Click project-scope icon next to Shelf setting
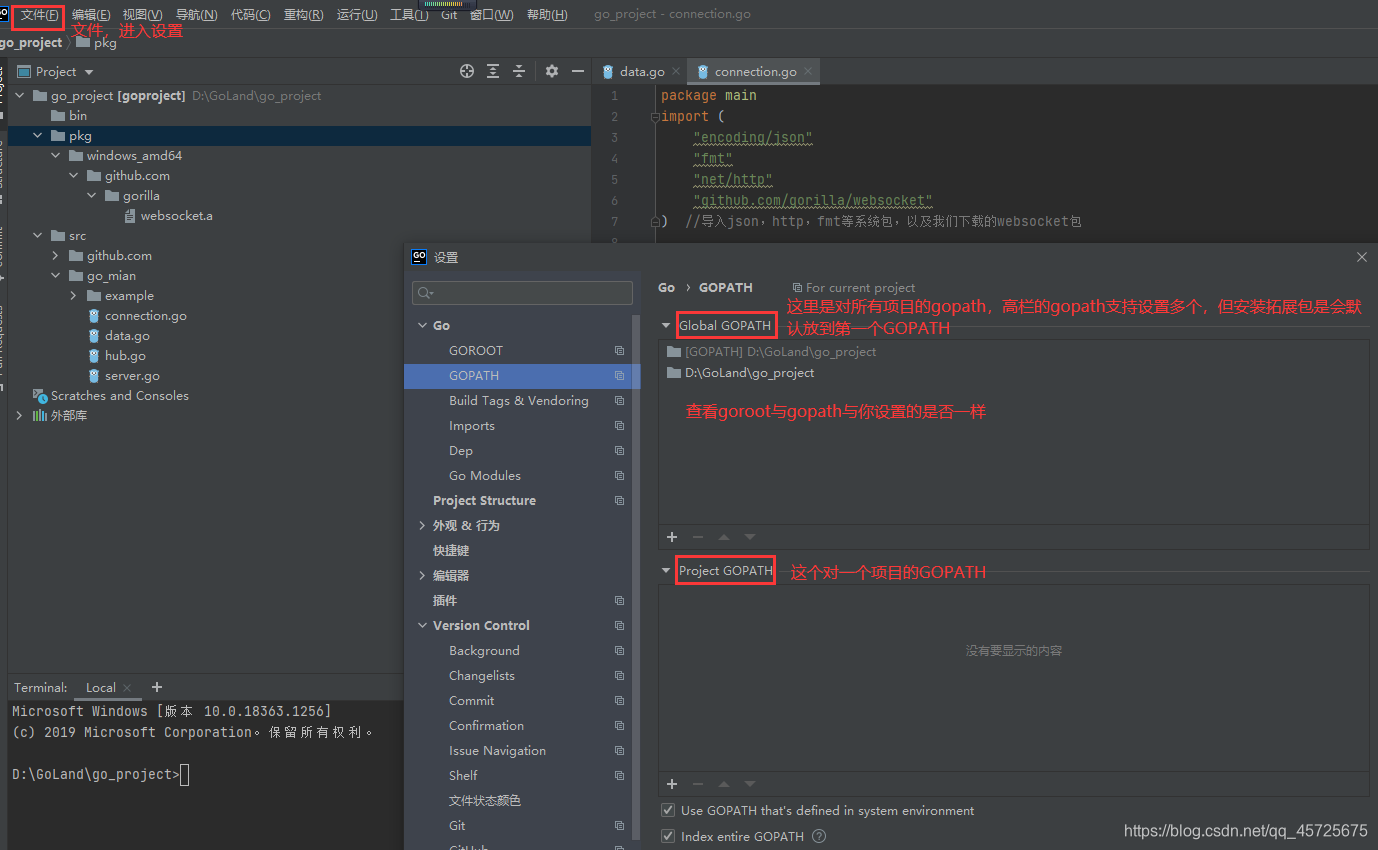The image size is (1378, 850). coord(619,776)
